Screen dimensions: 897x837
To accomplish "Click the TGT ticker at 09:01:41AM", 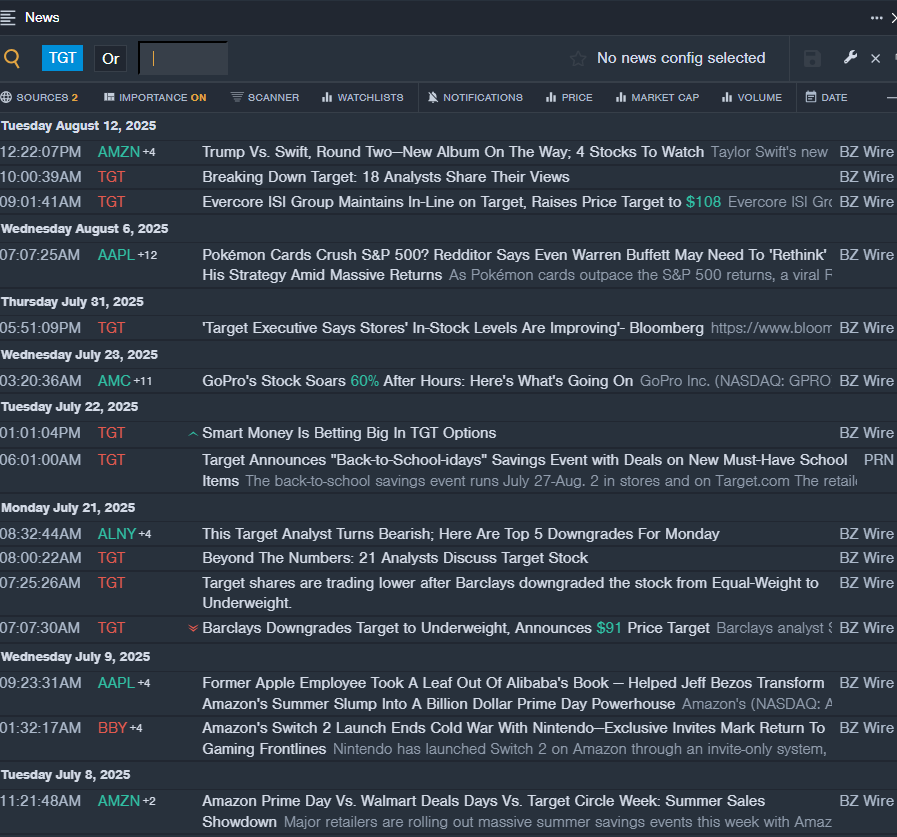I will tap(111, 202).
